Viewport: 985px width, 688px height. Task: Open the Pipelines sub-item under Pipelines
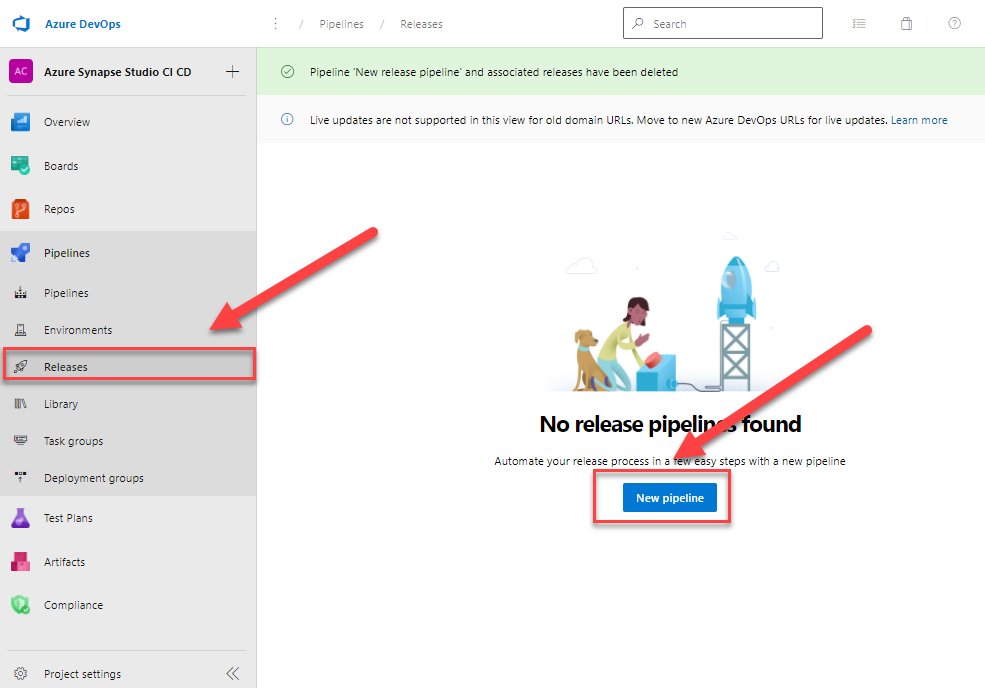point(66,293)
